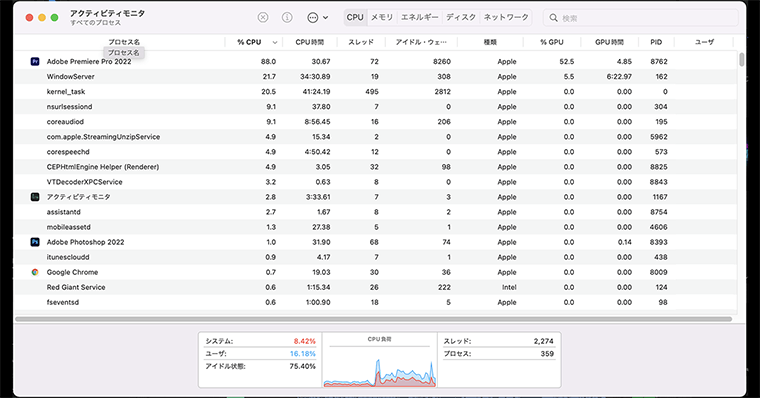This screenshot has height=398, width=760.
Task: Select the kernel_task process row
Action: 376,92
